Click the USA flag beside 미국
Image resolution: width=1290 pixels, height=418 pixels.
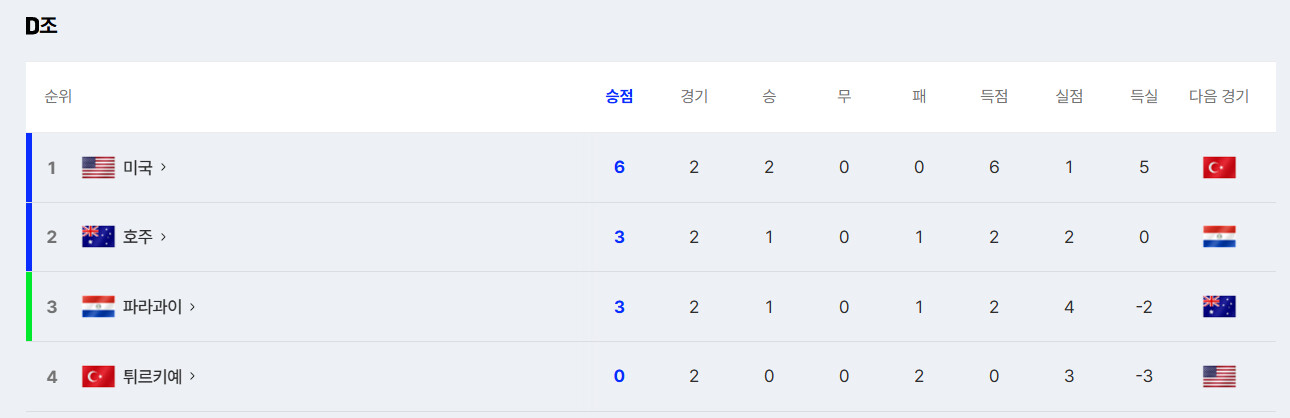(98, 167)
